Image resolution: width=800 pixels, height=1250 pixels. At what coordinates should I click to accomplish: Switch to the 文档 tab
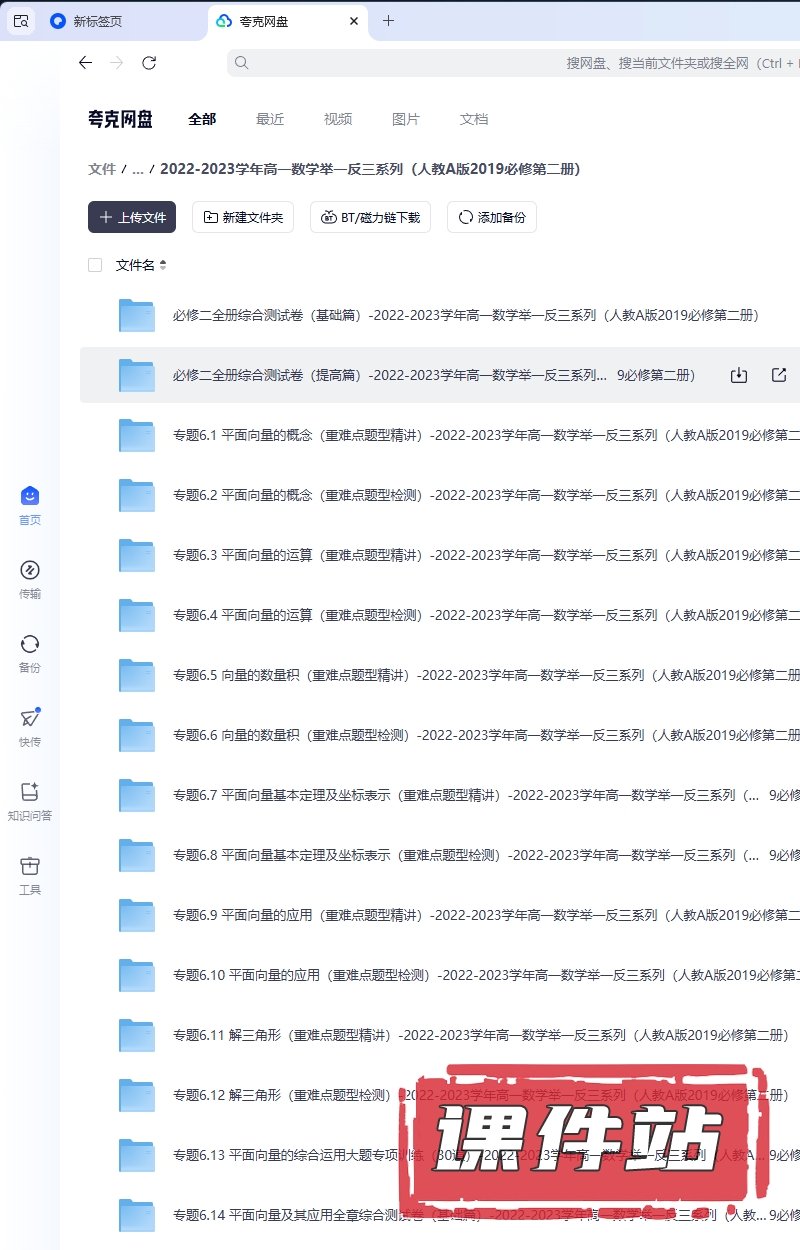474,119
